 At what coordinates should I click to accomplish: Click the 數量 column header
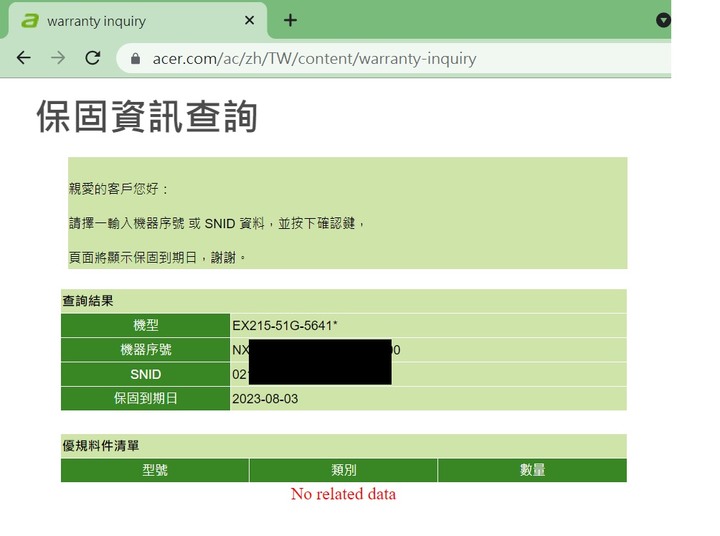(532, 470)
